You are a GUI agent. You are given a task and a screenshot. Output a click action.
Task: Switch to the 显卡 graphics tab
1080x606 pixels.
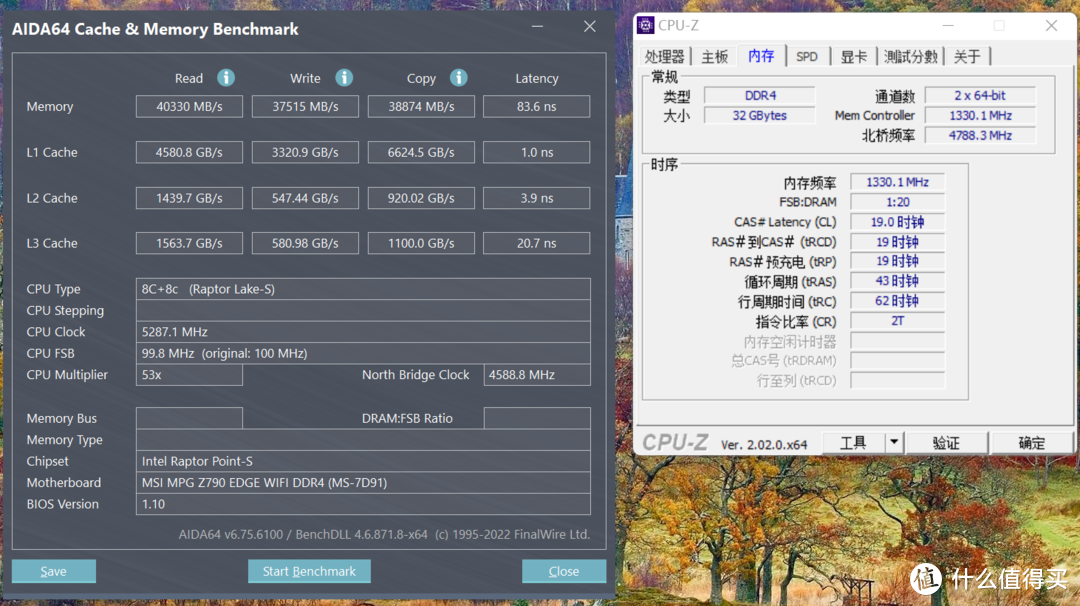(852, 57)
